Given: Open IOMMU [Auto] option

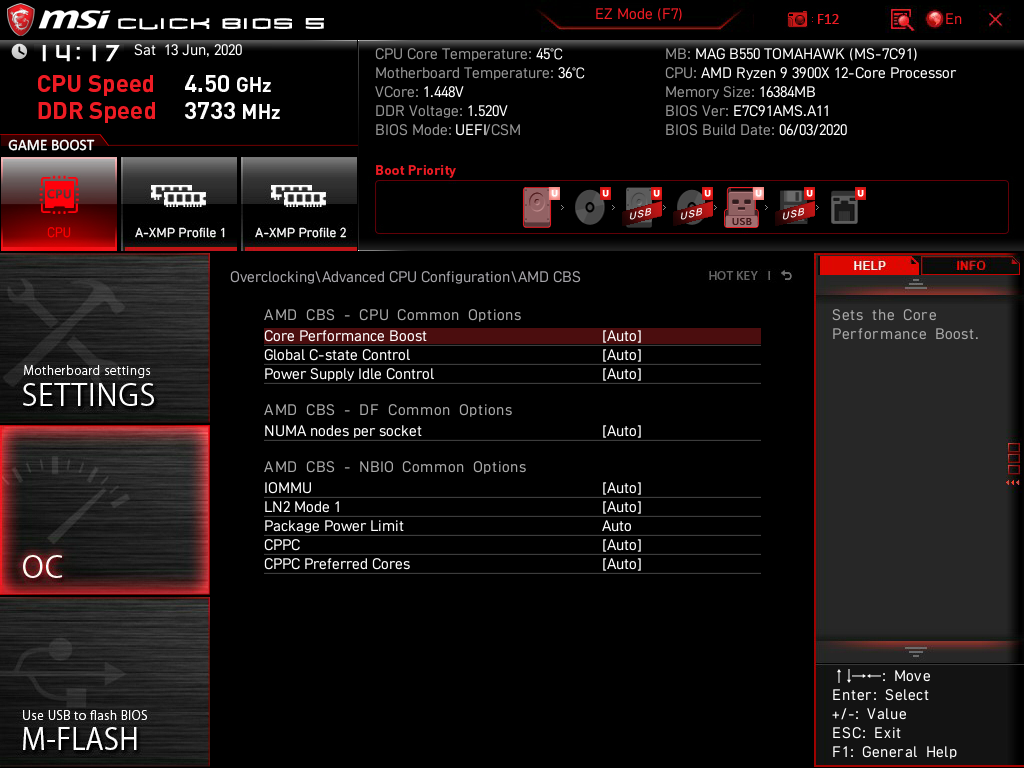Looking at the screenshot, I should [512, 488].
